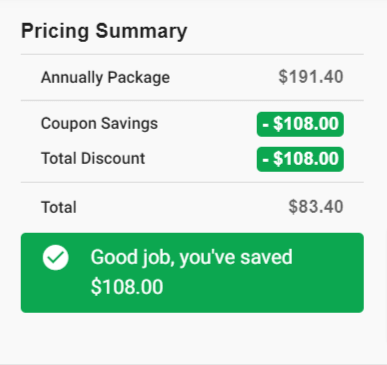The image size is (387, 365).
Task: Click the blank area below the green banner
Action: pos(192,337)
